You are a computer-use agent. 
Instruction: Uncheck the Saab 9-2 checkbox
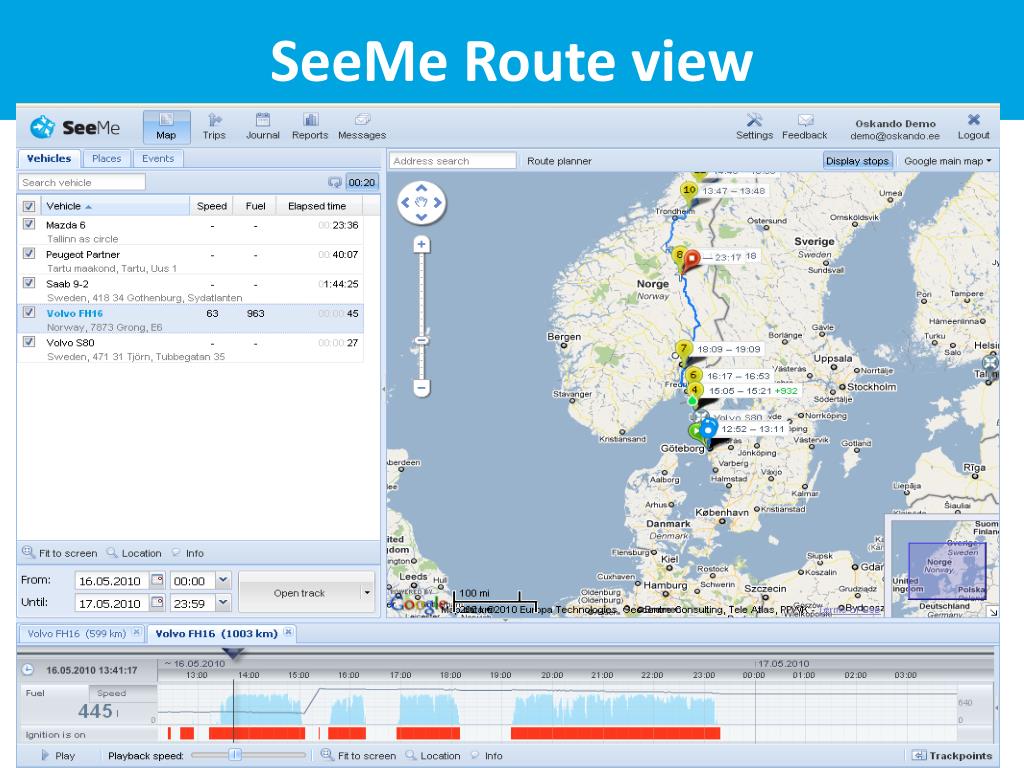29,283
